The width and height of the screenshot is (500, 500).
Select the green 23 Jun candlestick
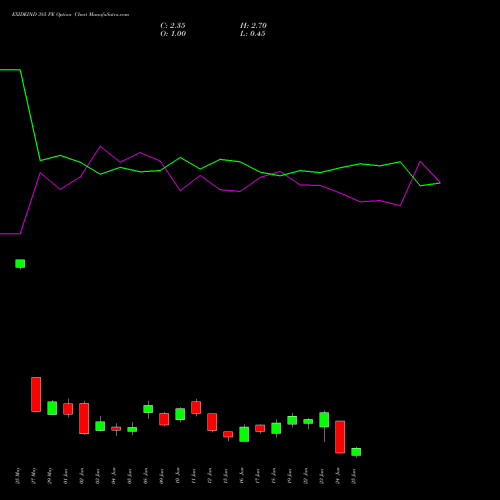pos(324,420)
